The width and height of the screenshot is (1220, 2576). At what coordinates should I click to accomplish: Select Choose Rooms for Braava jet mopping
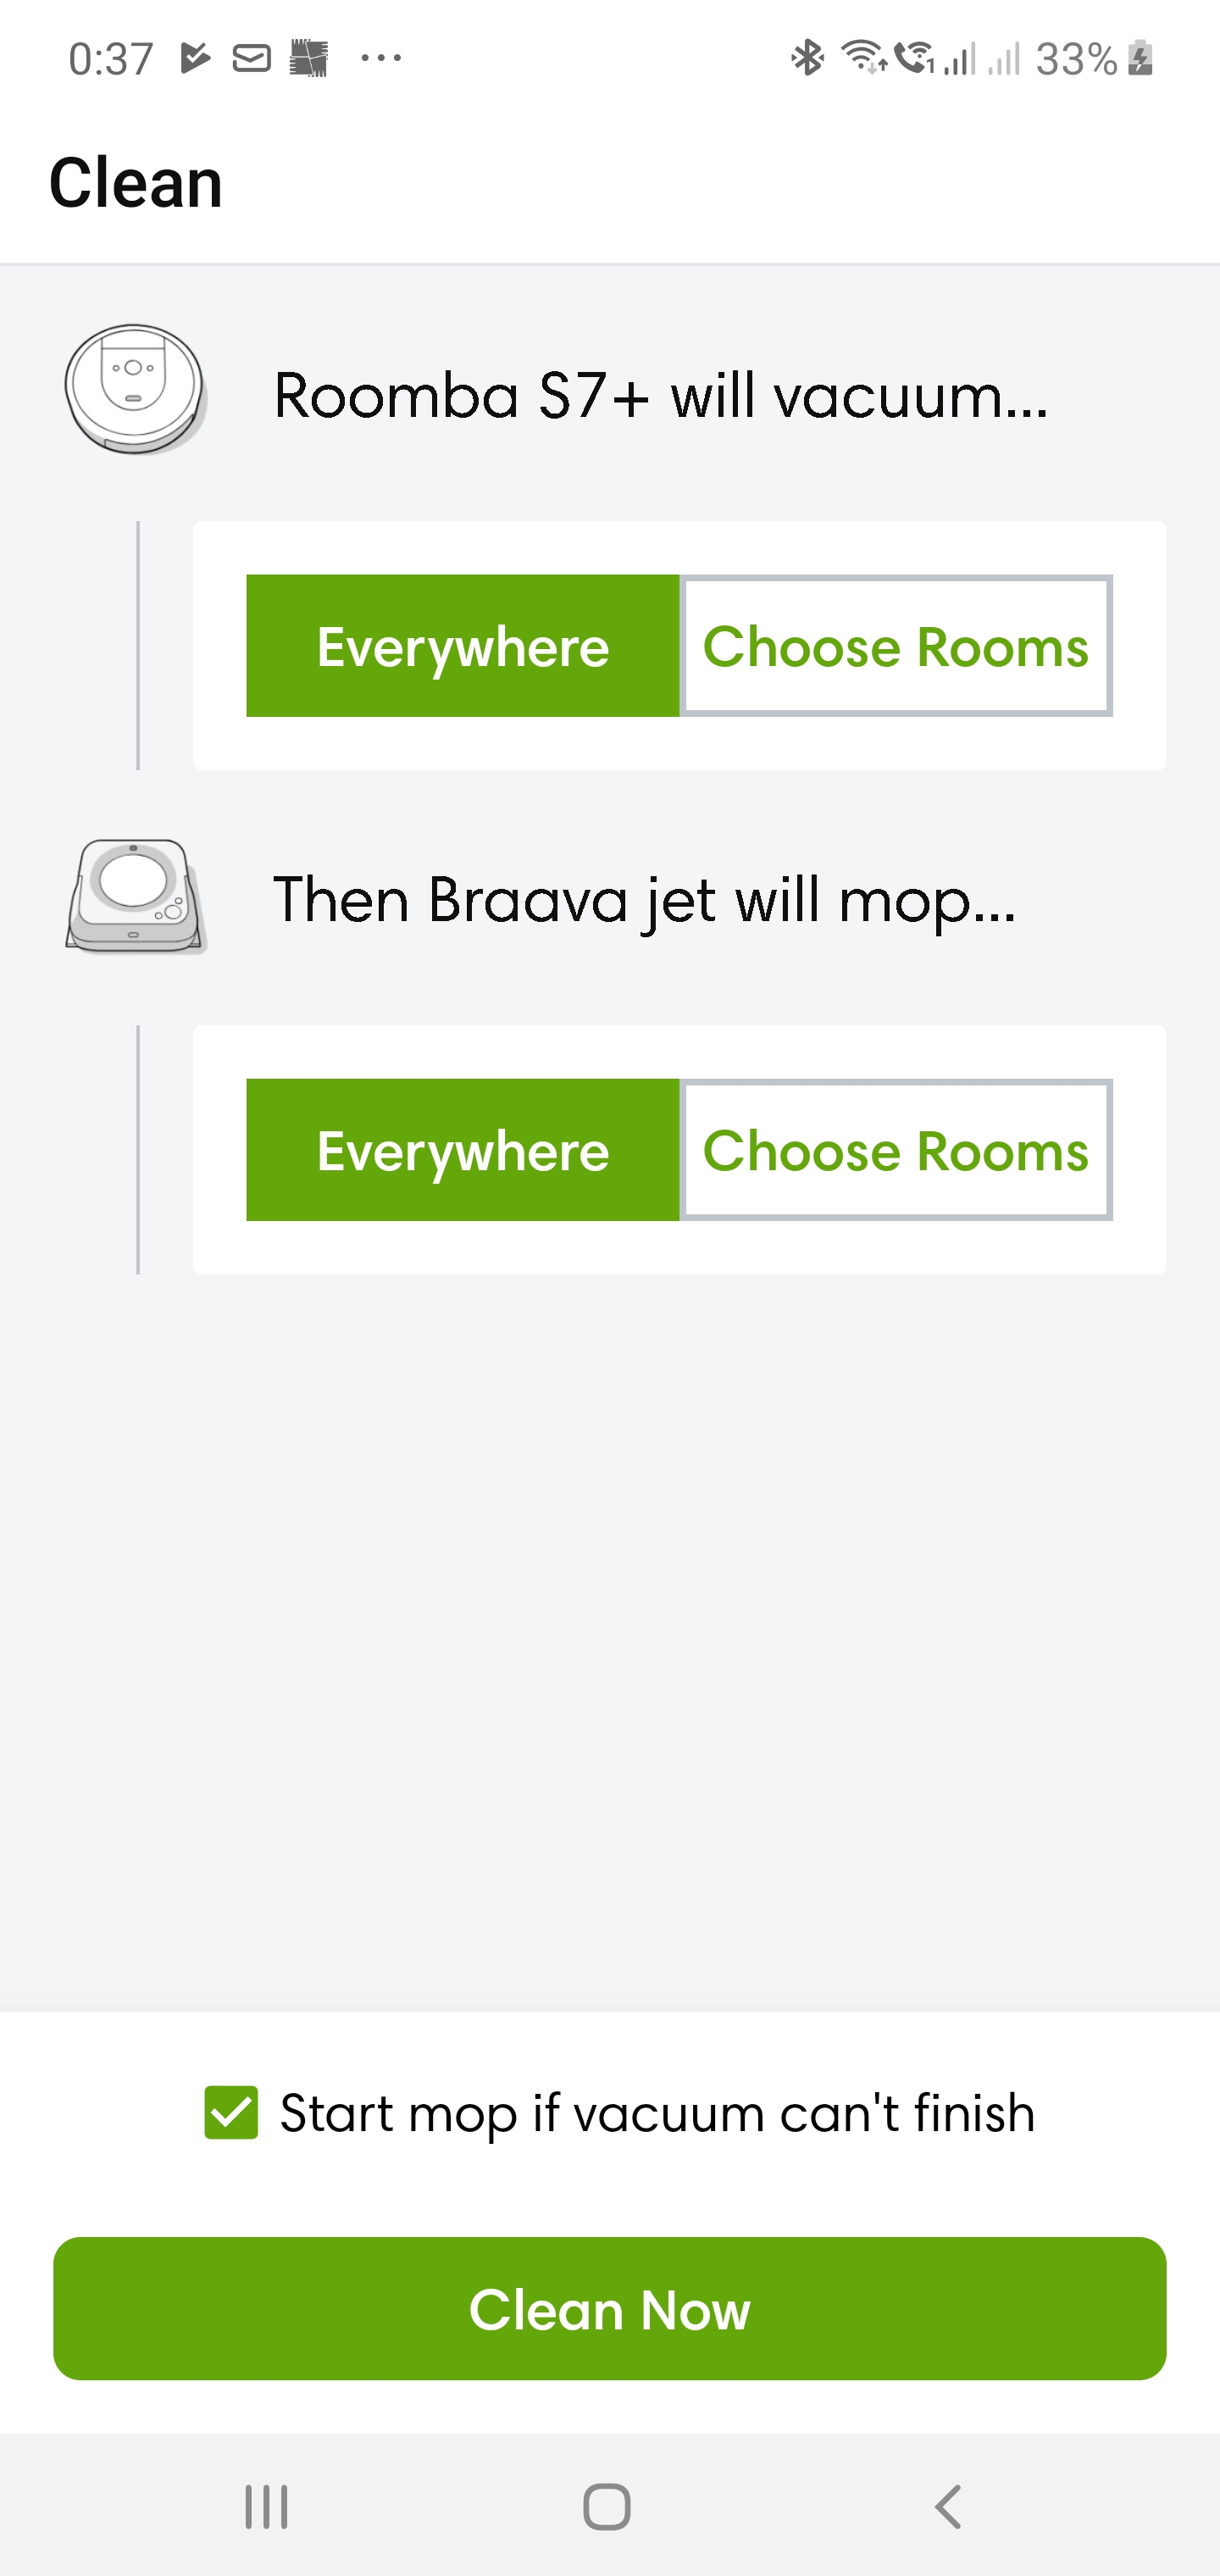(x=896, y=1150)
